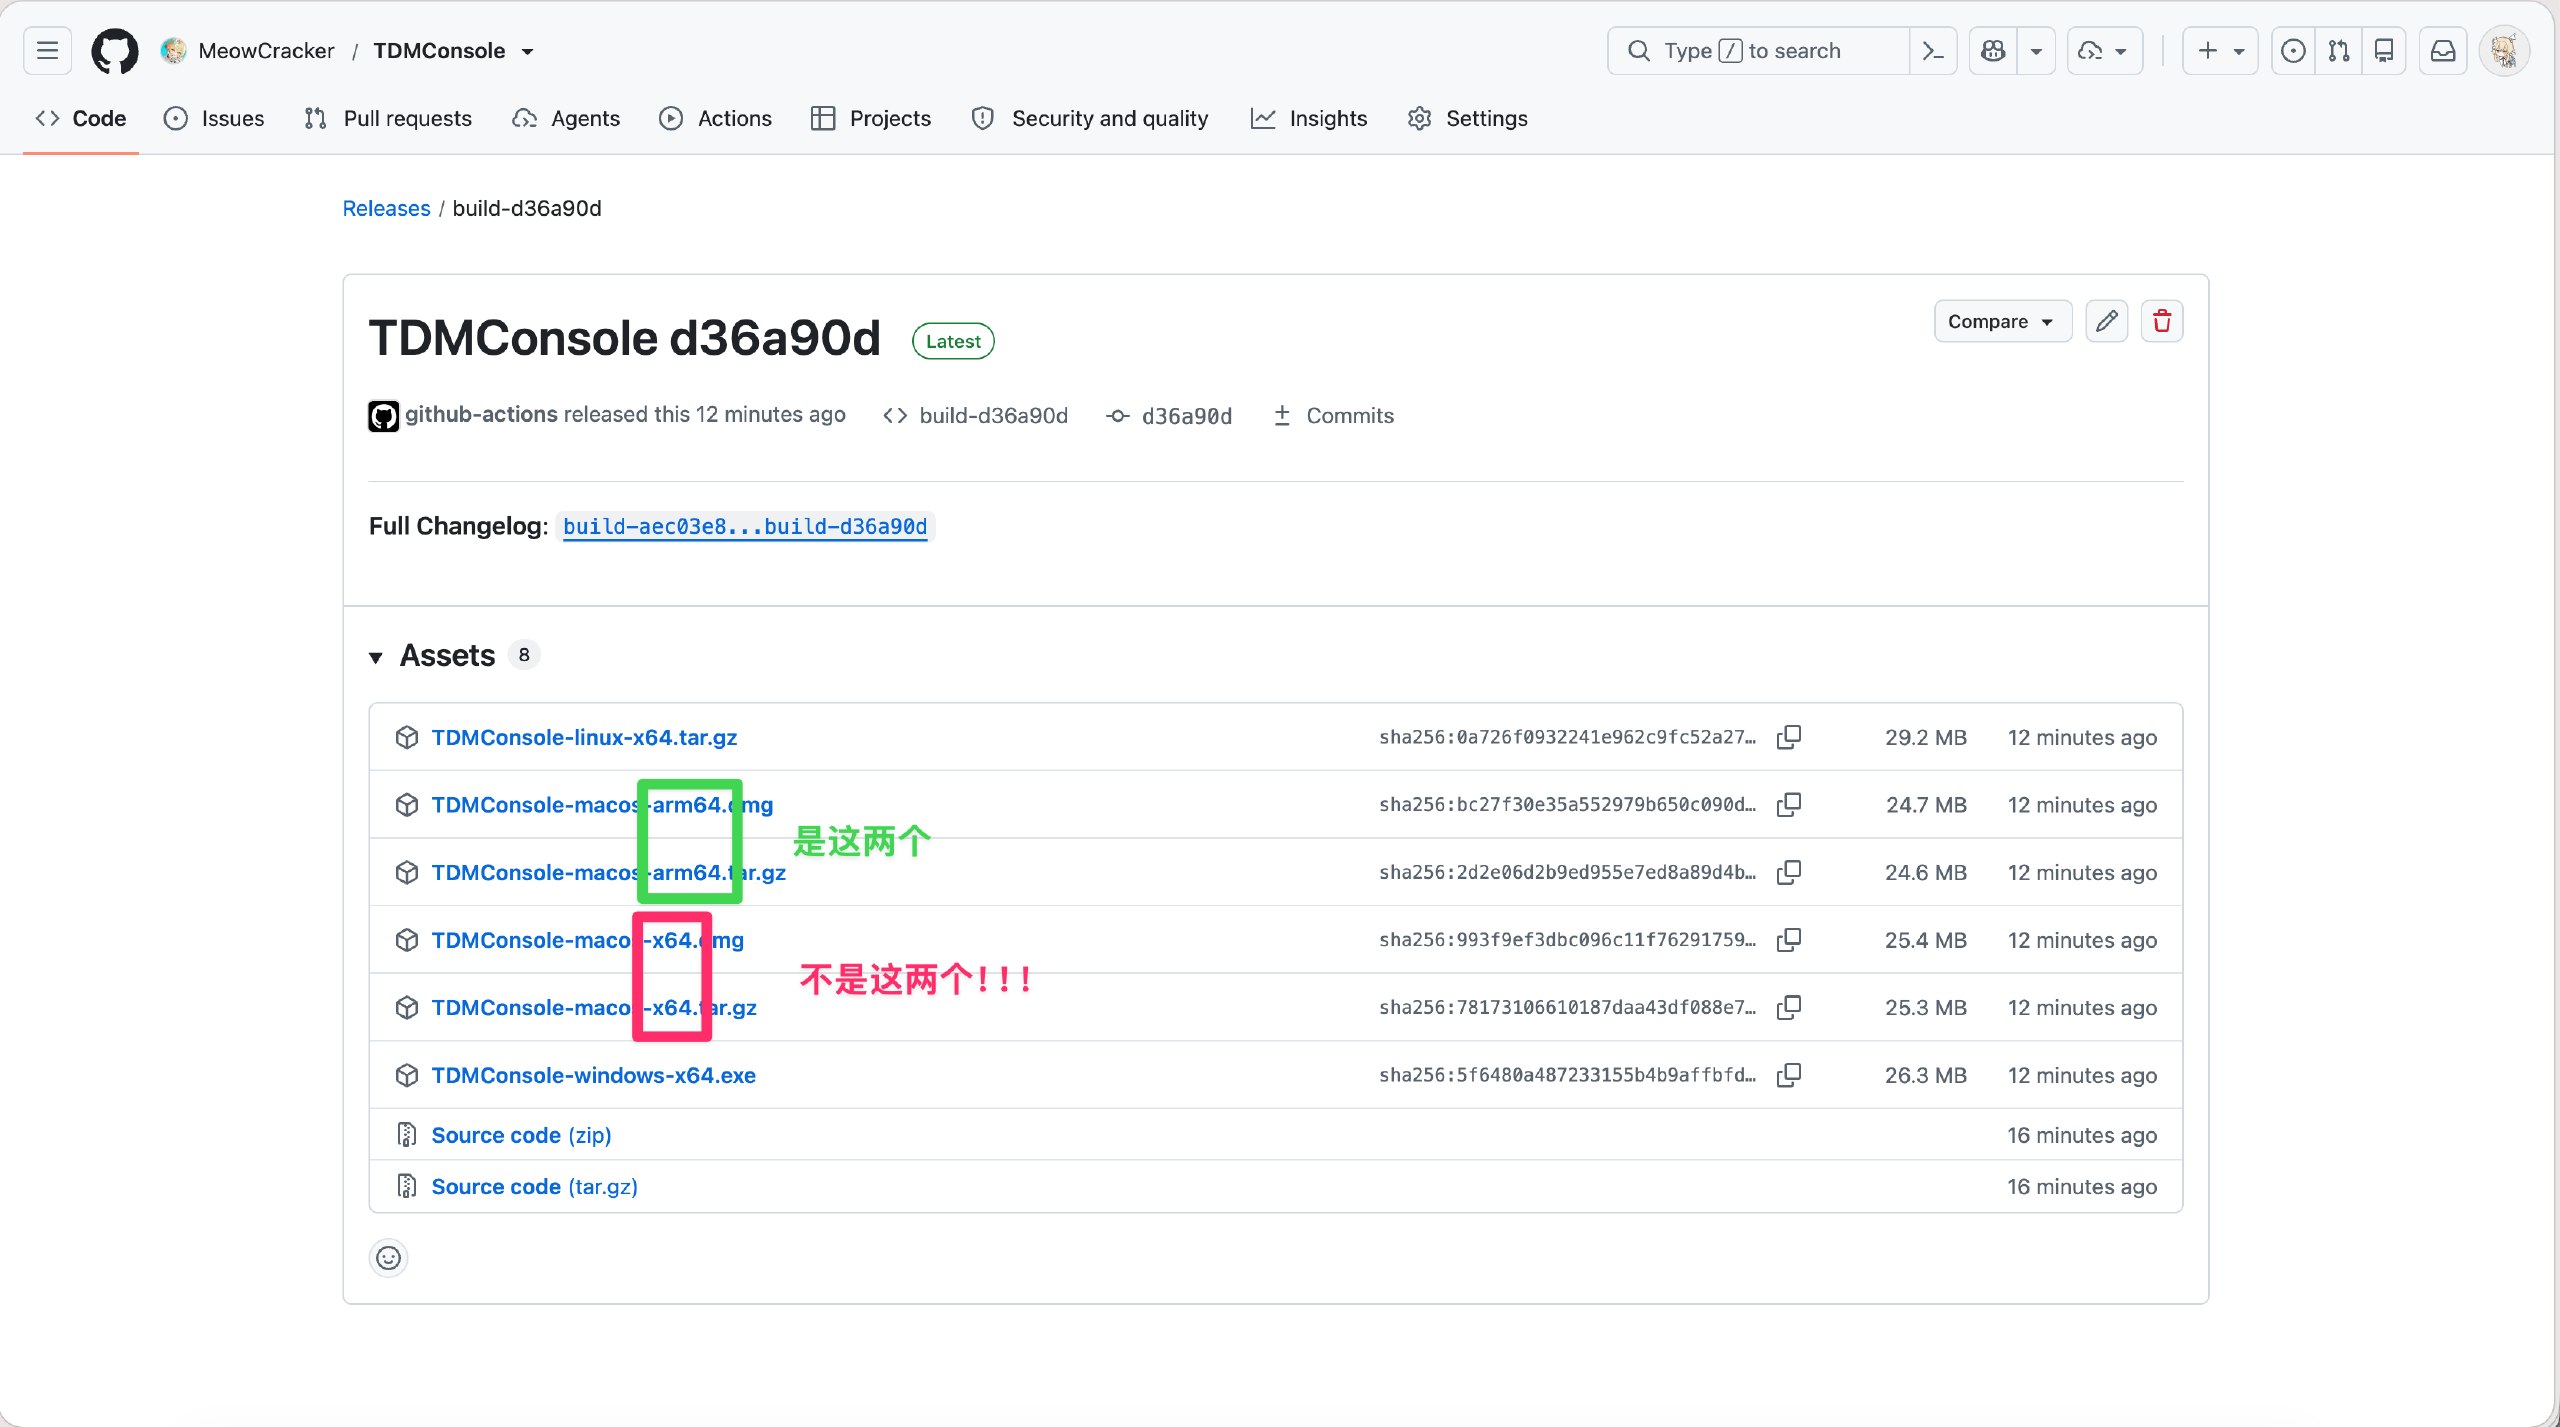
Task: Download TDMConsole-macos-x64.dmg
Action: 587,940
